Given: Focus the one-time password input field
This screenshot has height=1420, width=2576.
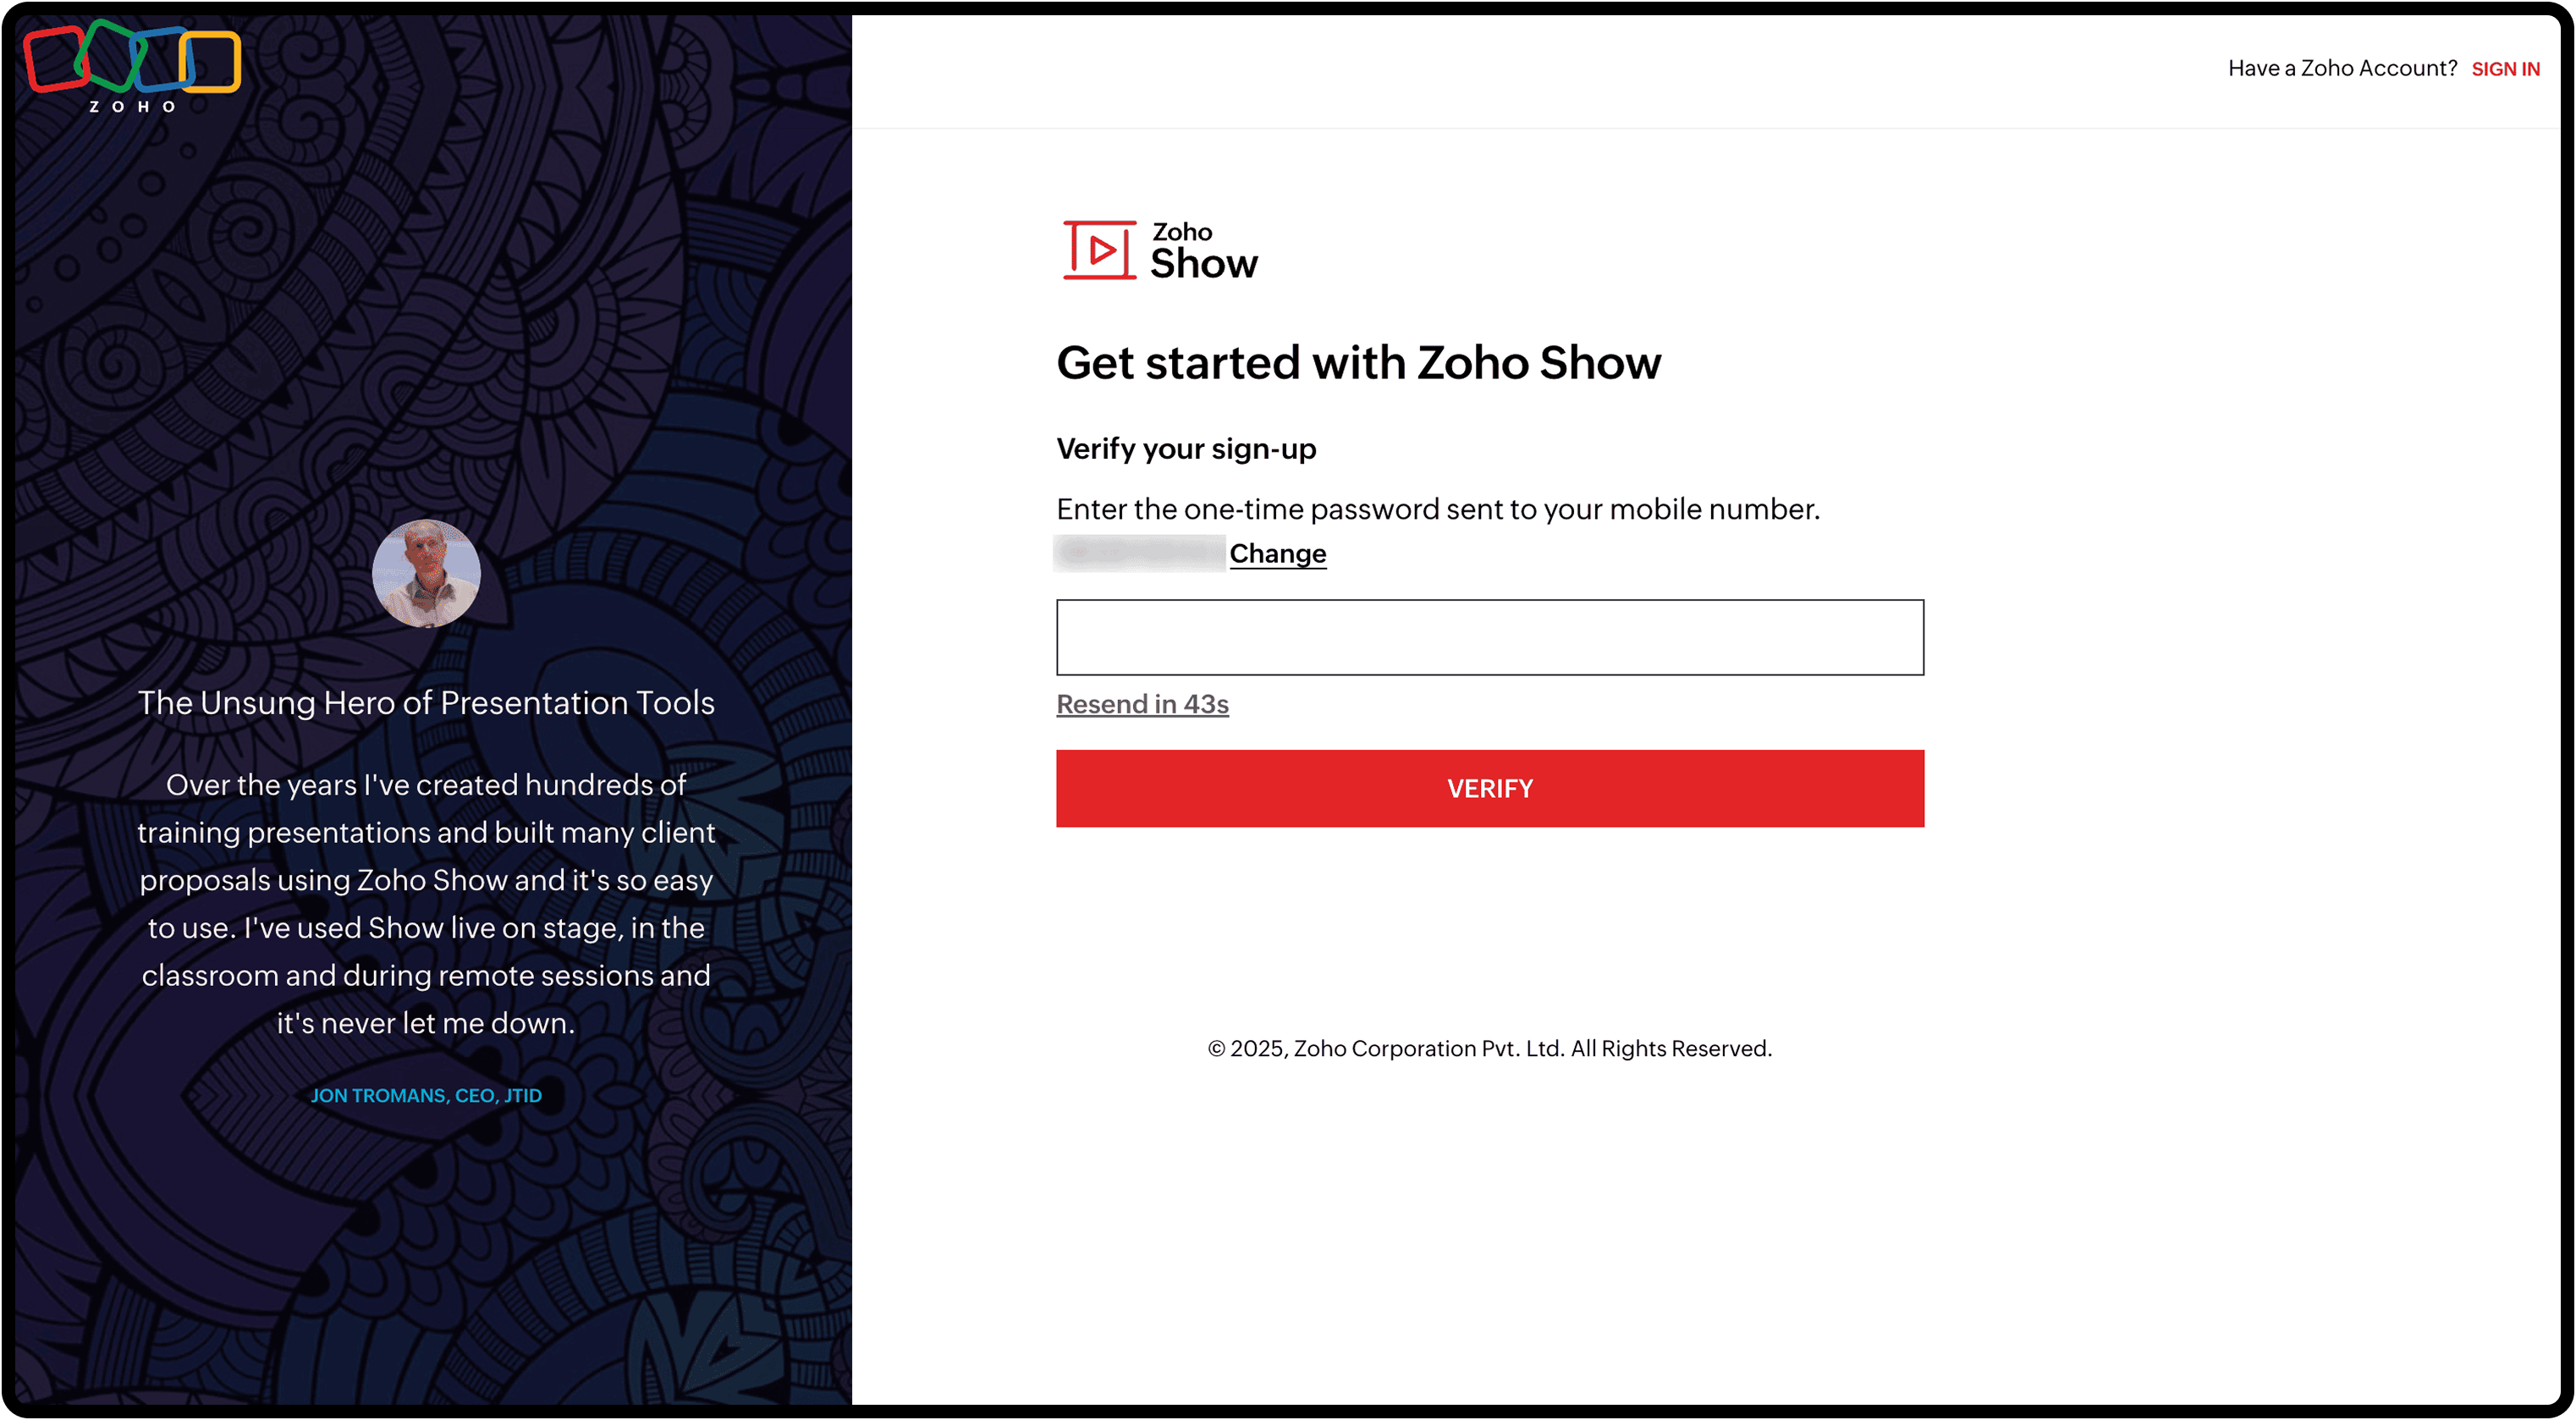Looking at the screenshot, I should (1489, 637).
